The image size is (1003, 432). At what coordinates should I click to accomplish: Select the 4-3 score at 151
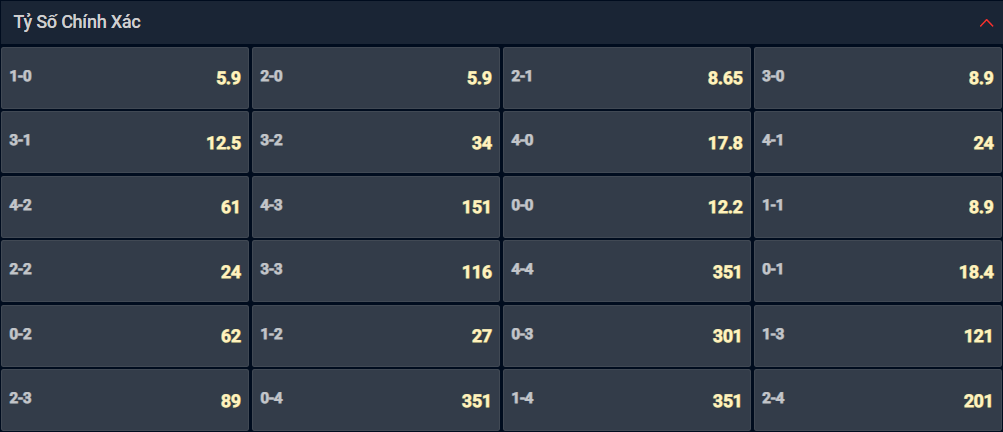(x=375, y=207)
